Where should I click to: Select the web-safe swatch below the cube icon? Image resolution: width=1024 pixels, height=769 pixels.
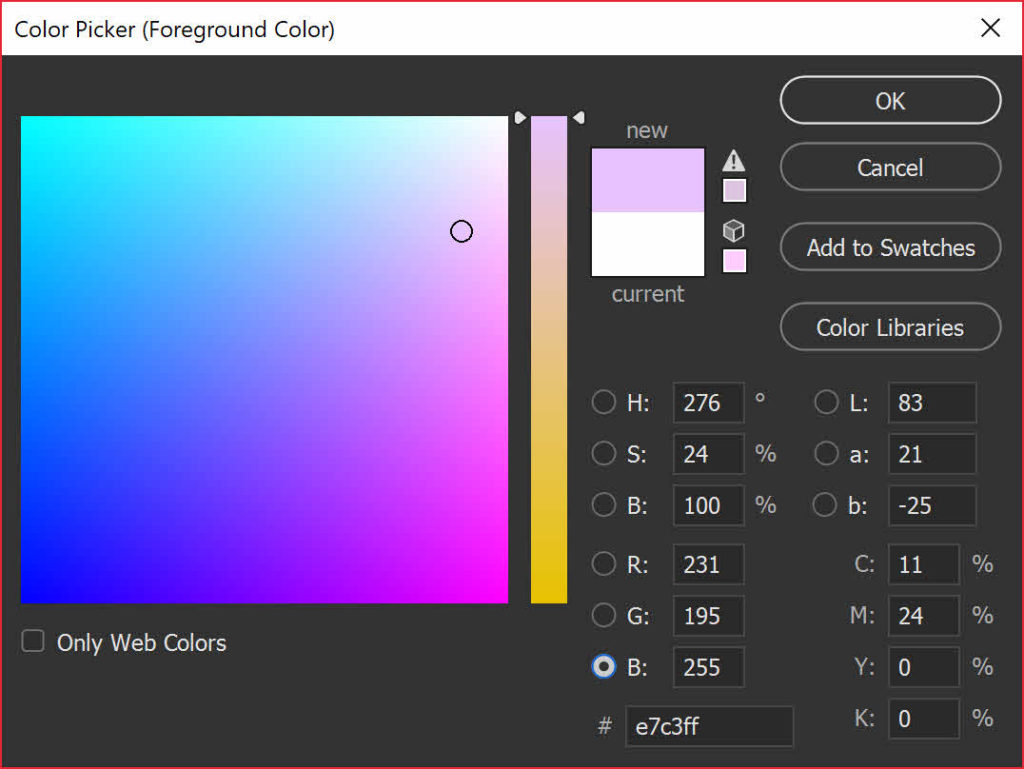tap(735, 259)
